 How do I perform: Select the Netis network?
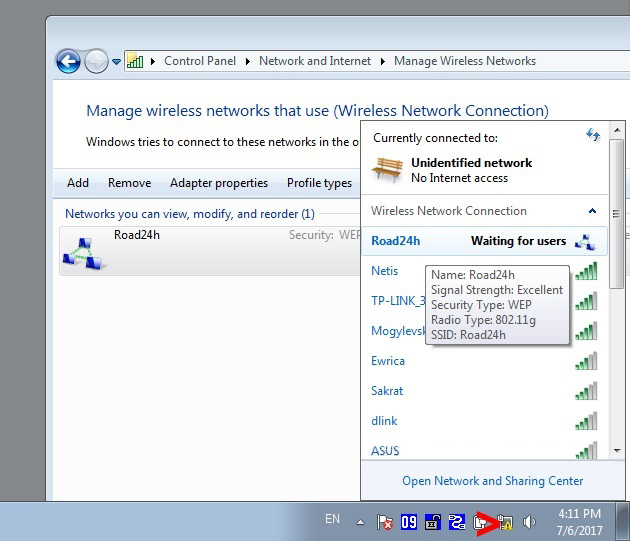385,271
